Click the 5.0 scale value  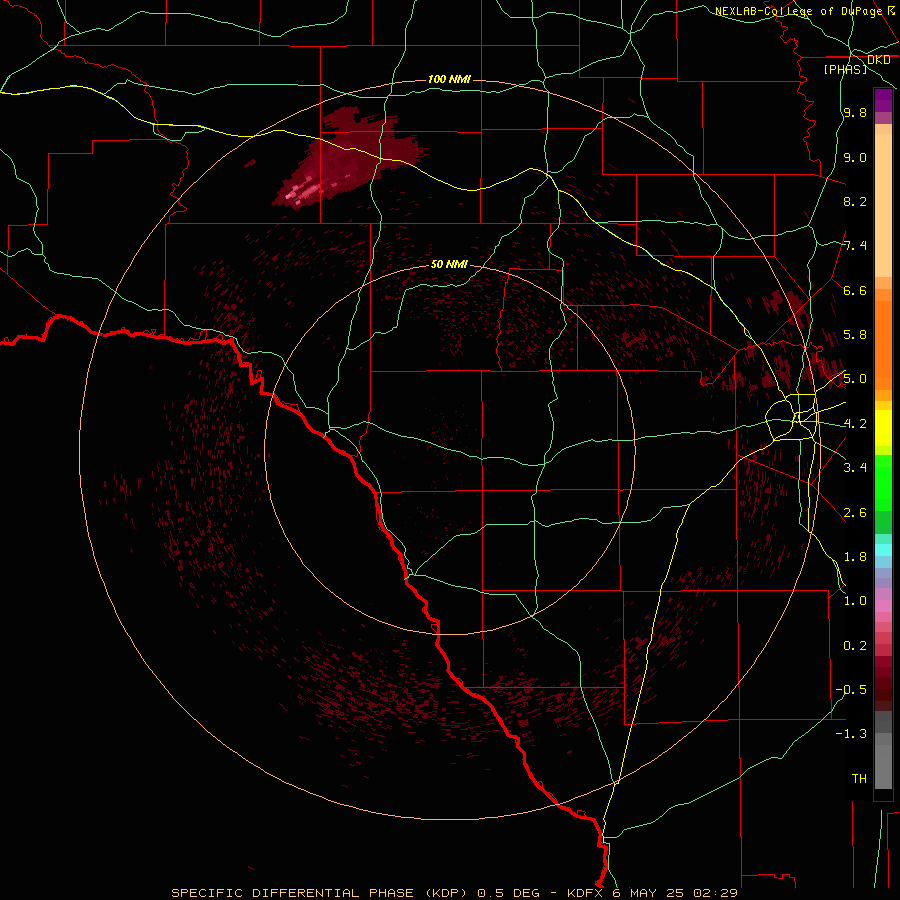(x=855, y=379)
